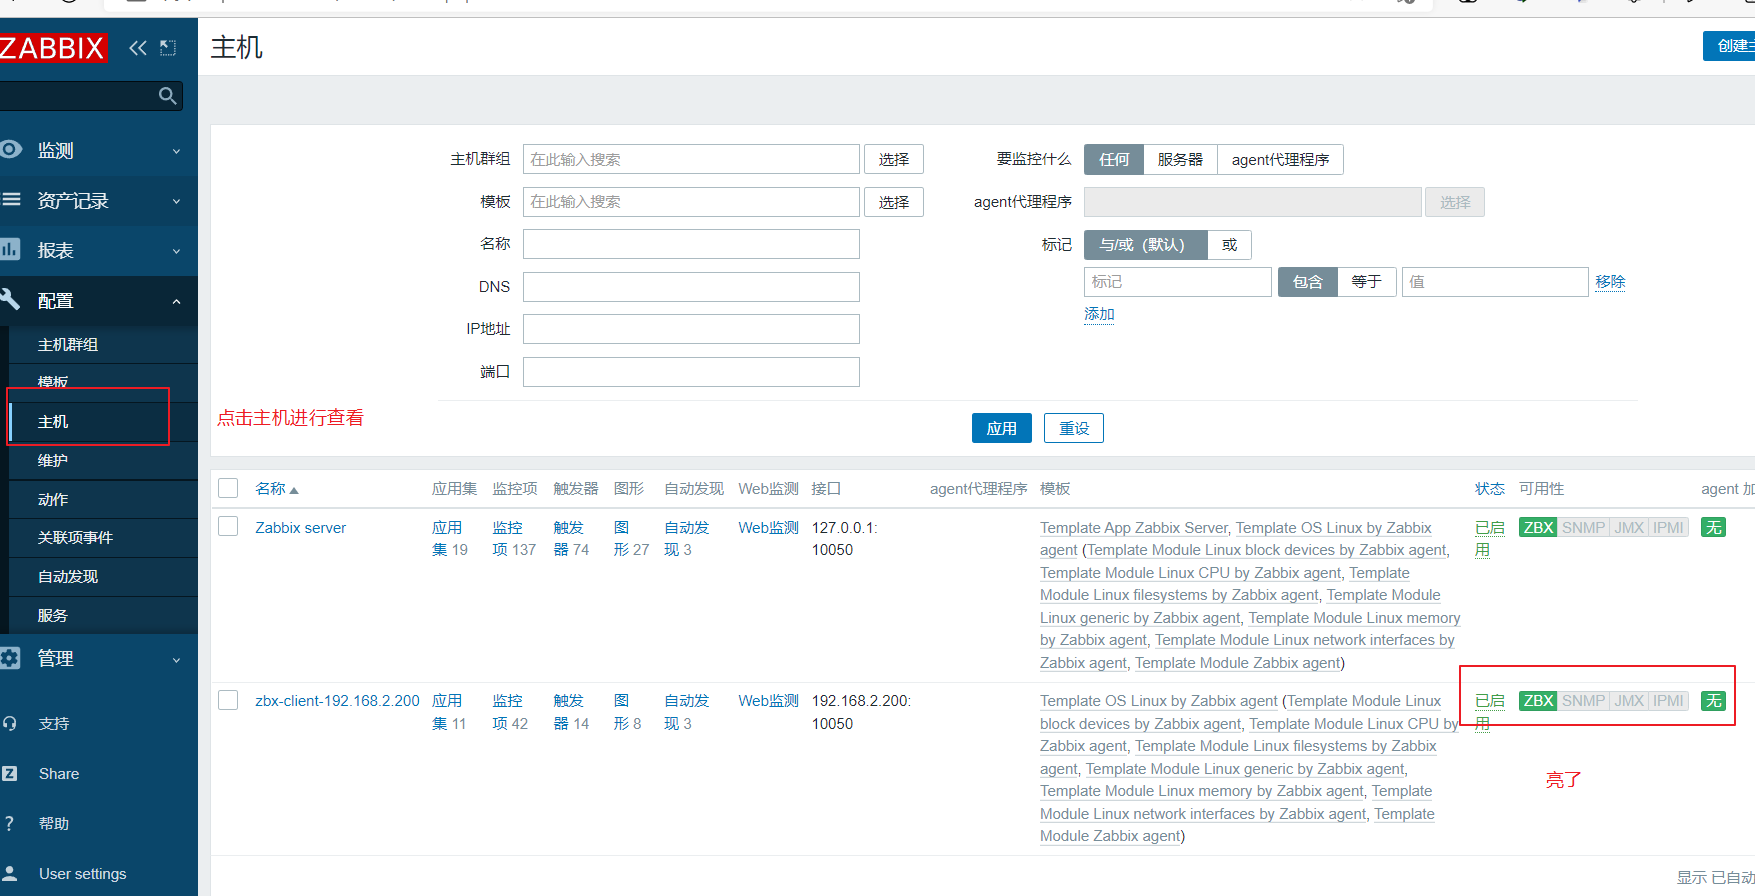Tick checkbox for Zabbix server host
Screen dimensions: 1755x896
228,526
